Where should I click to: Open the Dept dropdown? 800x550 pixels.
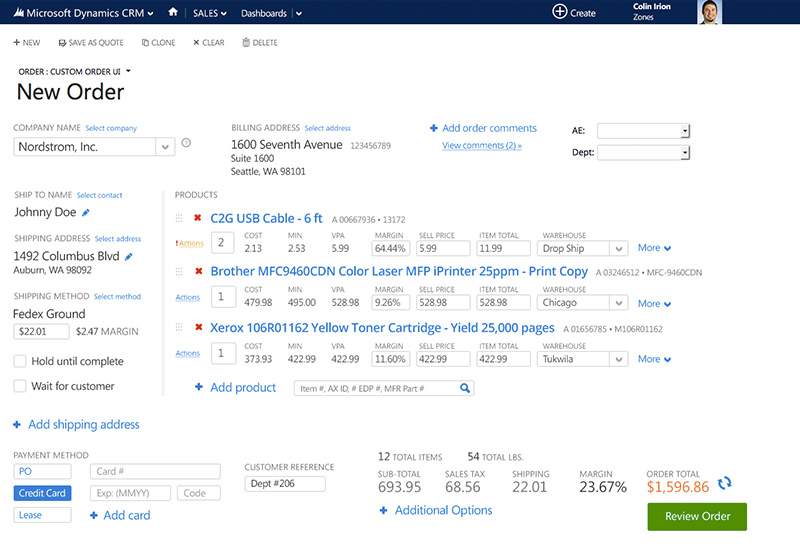point(685,153)
